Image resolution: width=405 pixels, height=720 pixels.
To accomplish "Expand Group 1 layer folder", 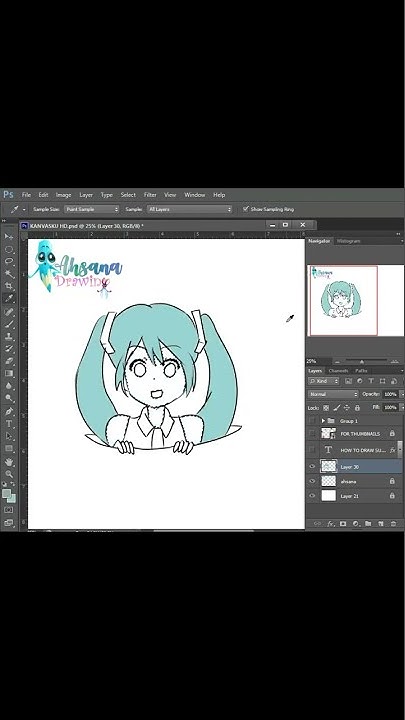I will point(323,421).
